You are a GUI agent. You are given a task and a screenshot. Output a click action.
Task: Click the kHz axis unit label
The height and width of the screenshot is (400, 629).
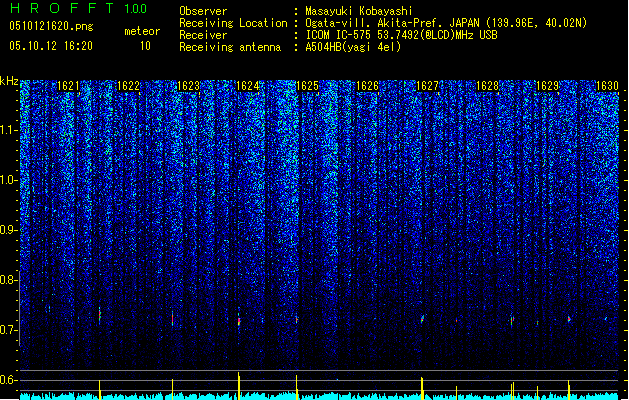click(x=9, y=81)
